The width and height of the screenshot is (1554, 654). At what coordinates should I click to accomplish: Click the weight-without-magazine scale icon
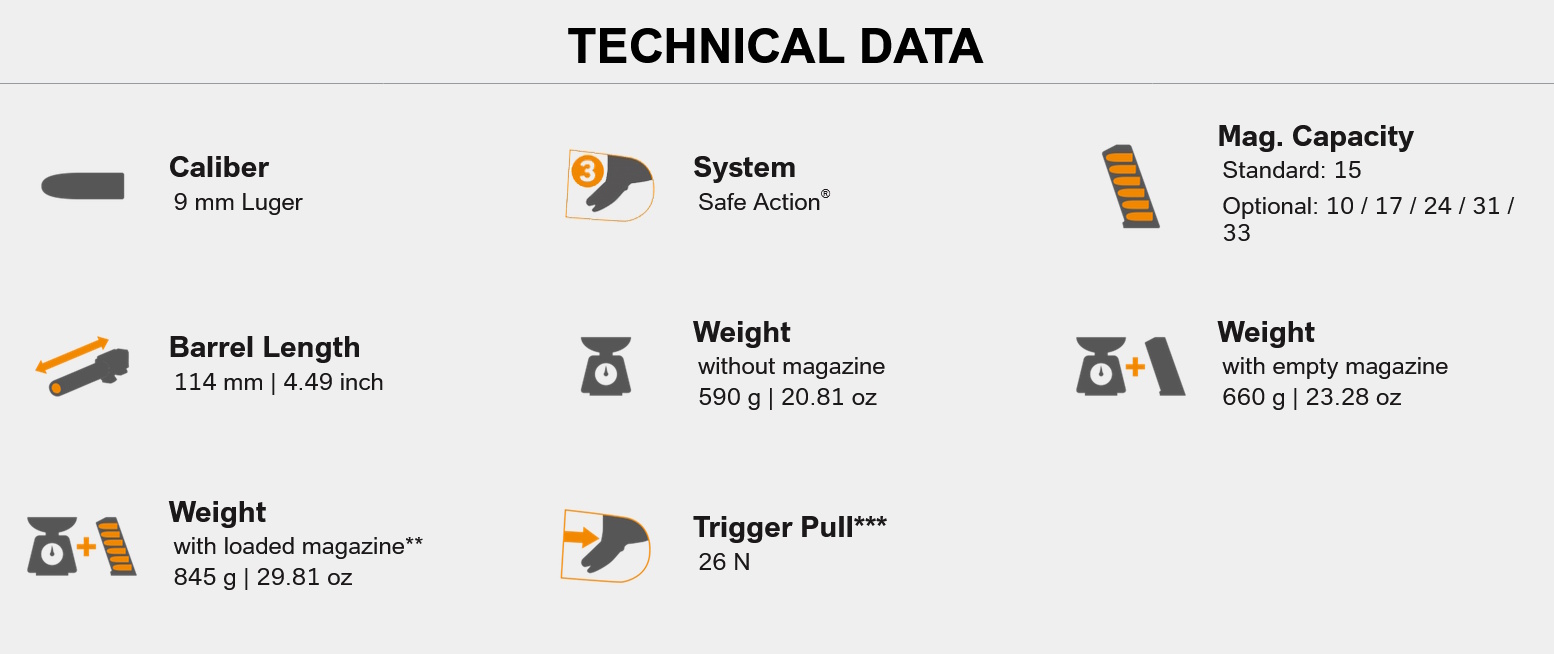[x=605, y=365]
